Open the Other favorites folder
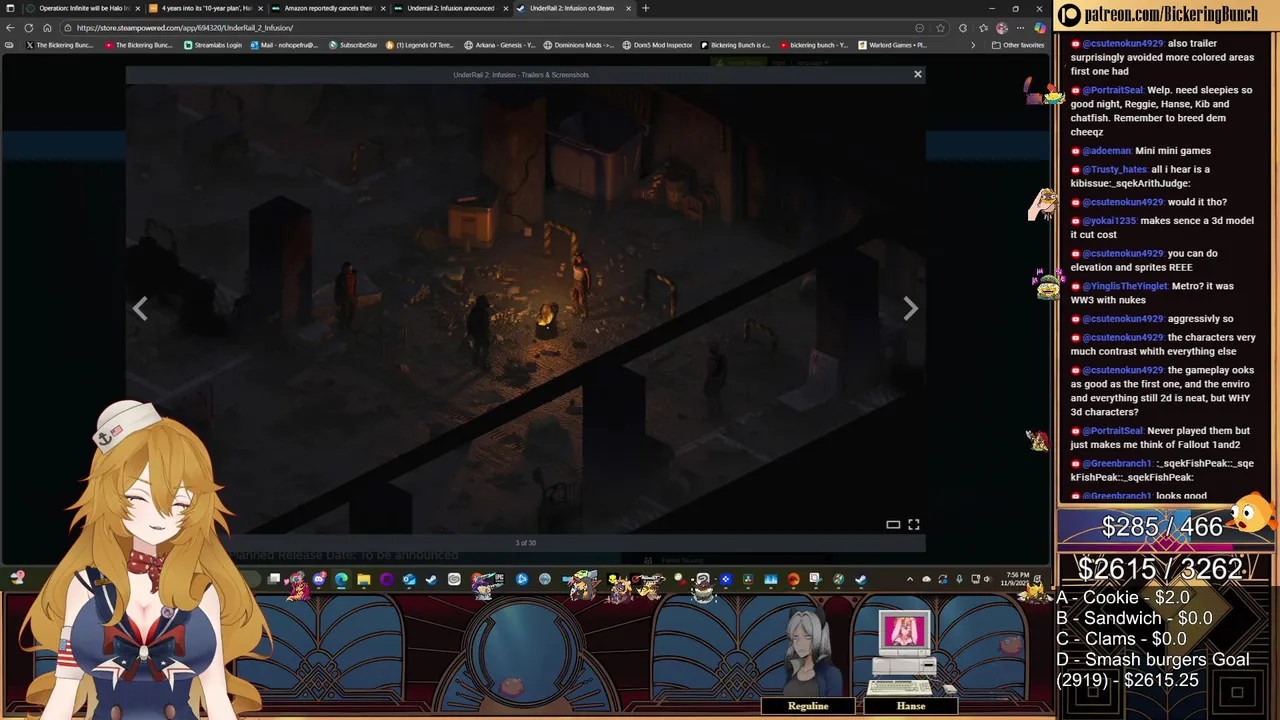Screen dimensions: 1280x720 (1018, 45)
